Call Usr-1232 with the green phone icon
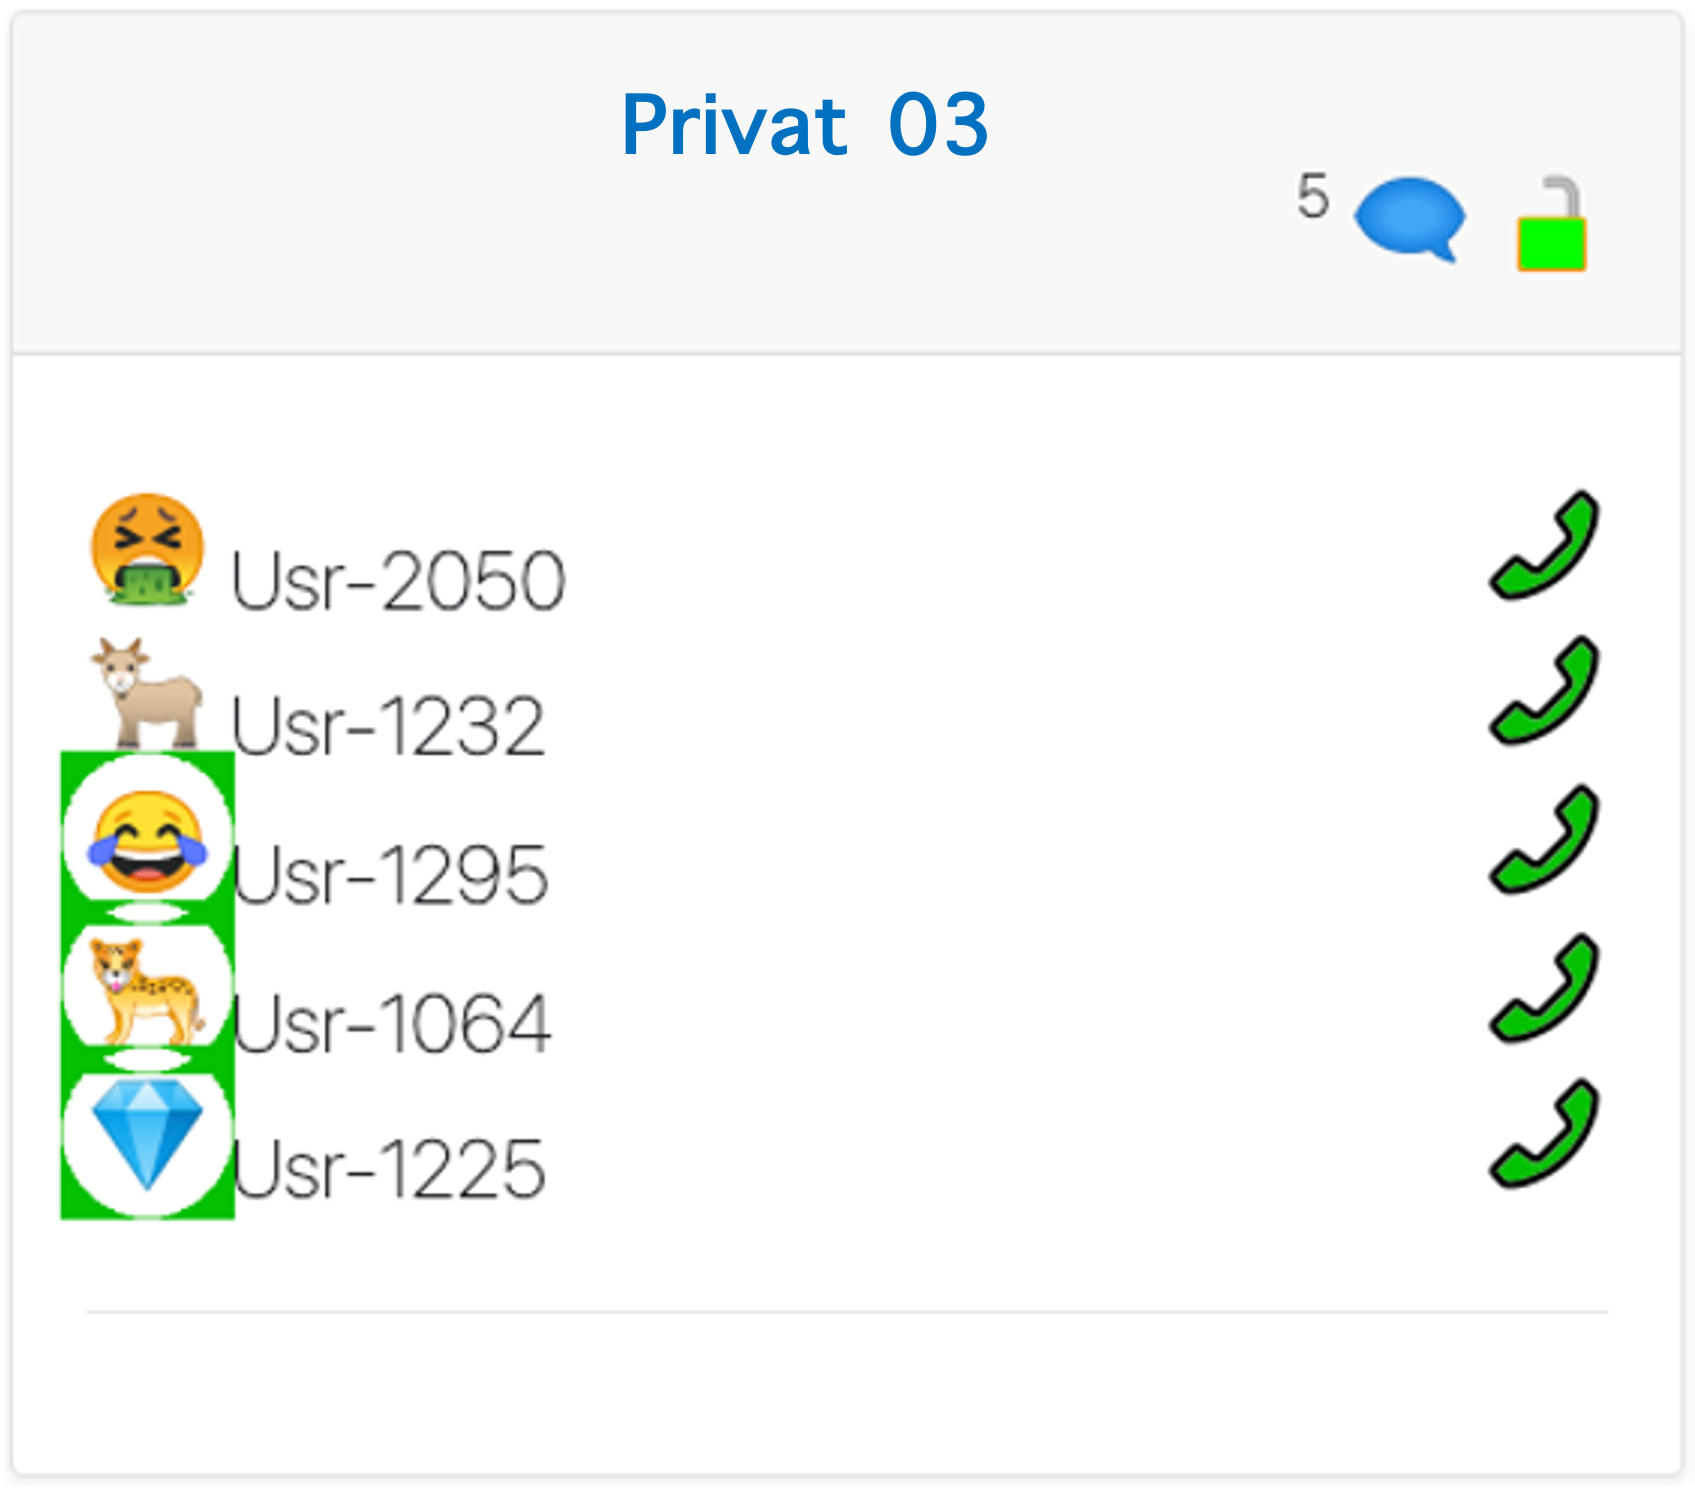 1544,690
